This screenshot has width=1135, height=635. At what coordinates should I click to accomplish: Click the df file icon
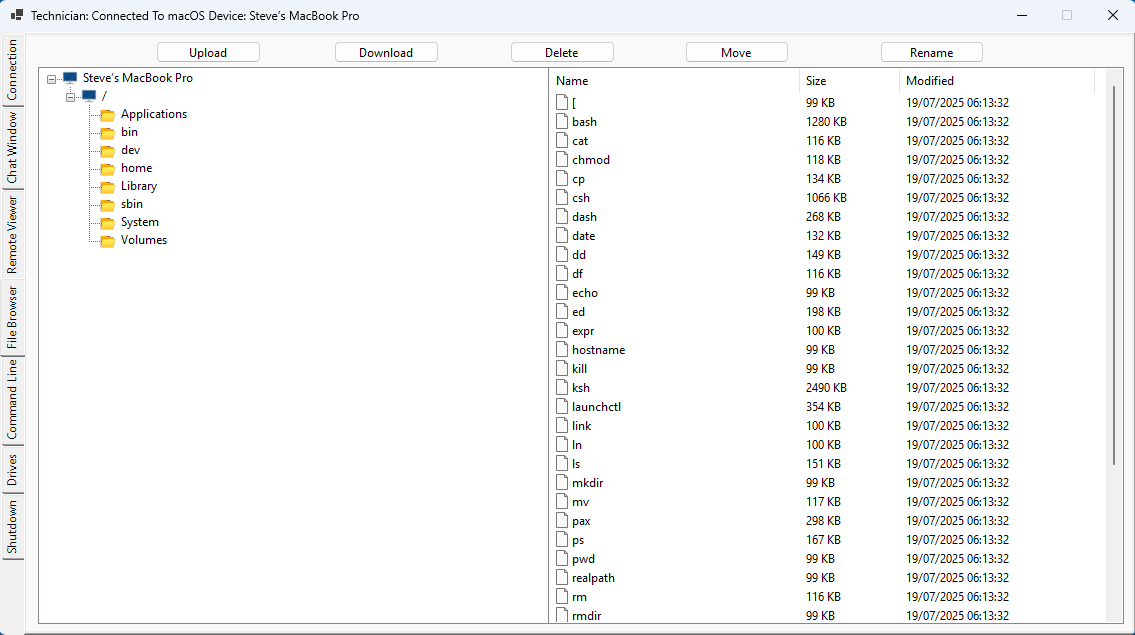click(x=562, y=273)
